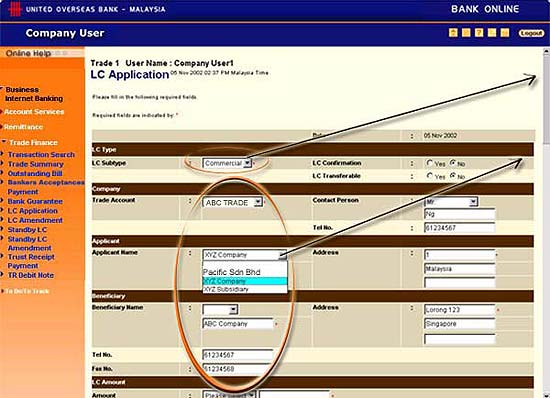Choose highlighted XYZ Company option
The width and height of the screenshot is (550, 398).
pos(245,281)
